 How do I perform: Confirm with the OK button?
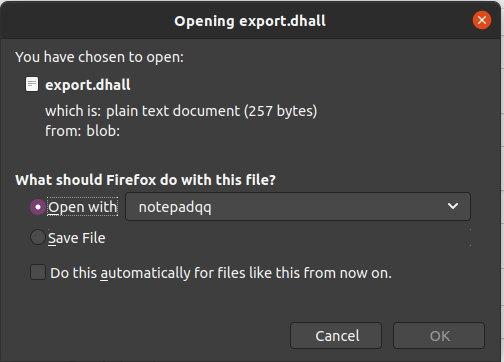tap(439, 335)
